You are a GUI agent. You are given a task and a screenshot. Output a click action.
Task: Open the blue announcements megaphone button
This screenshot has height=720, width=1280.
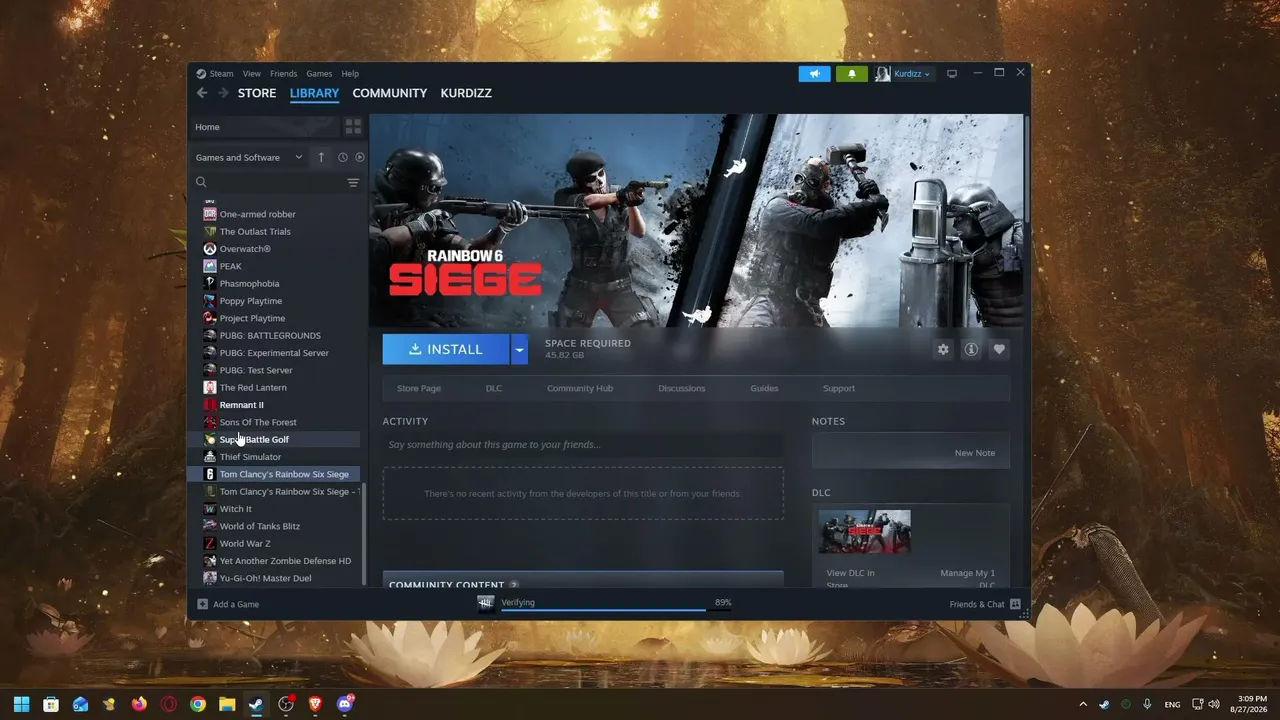click(815, 74)
